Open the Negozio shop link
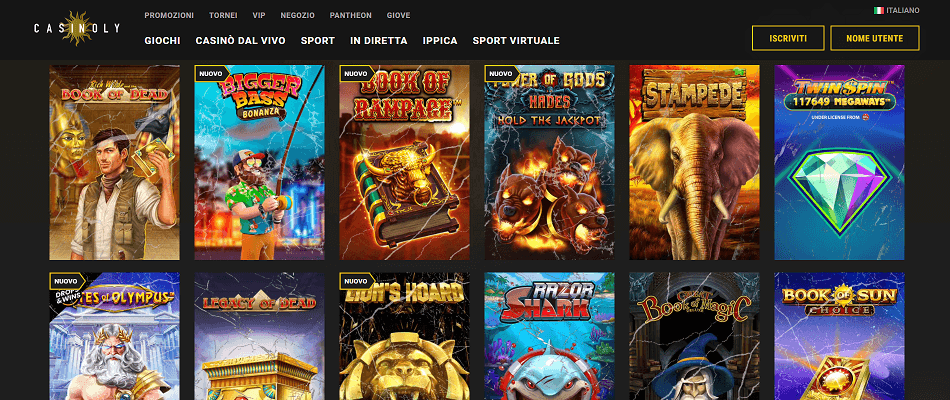This screenshot has height=400, width=950. tap(297, 15)
